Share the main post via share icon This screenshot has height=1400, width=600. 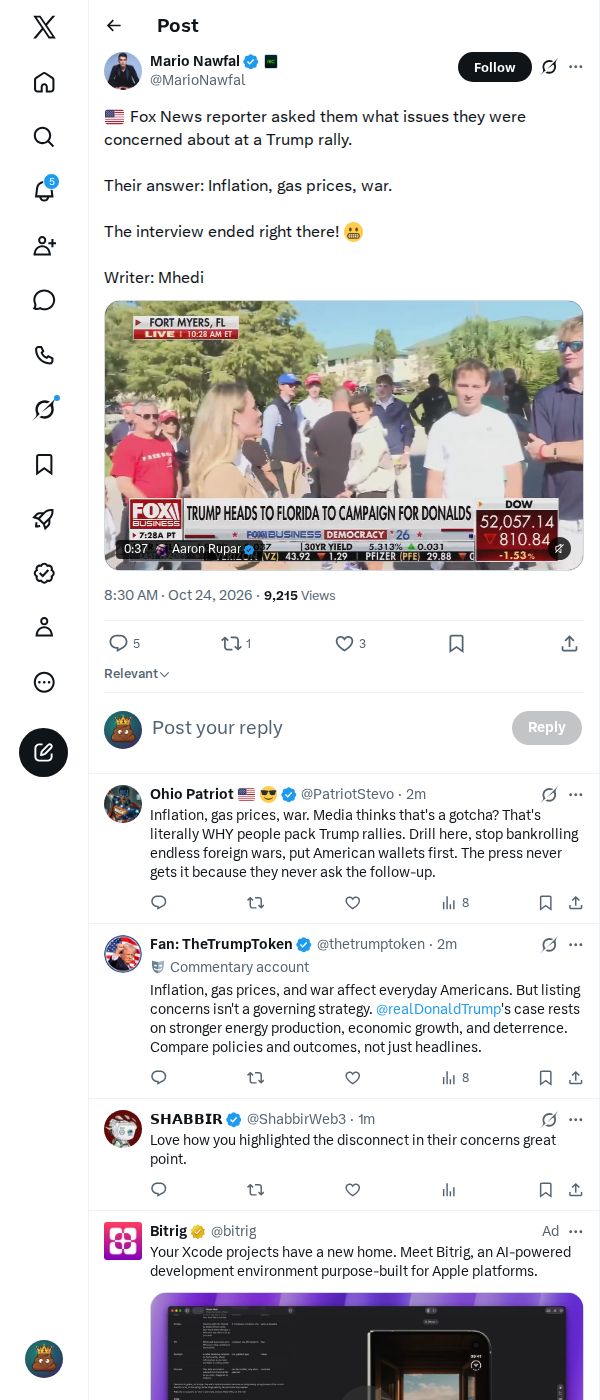pyautogui.click(x=569, y=644)
